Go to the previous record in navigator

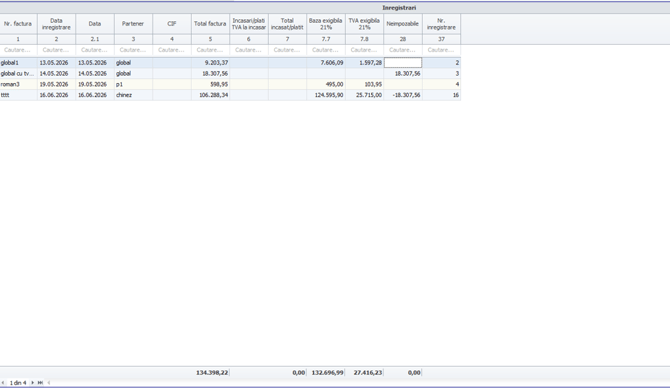3,383
